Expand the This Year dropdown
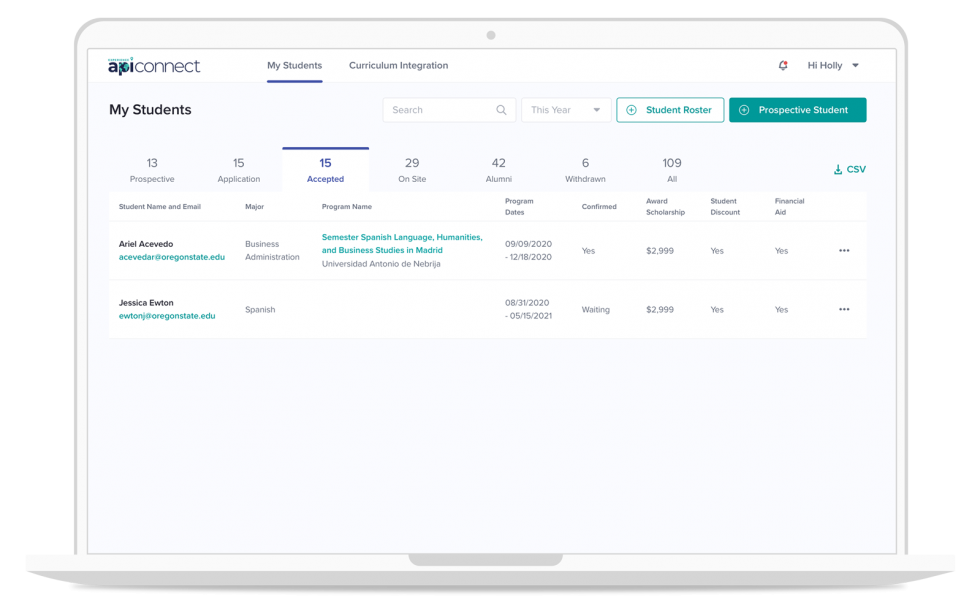Viewport: 980px width, 614px height. click(x=566, y=110)
